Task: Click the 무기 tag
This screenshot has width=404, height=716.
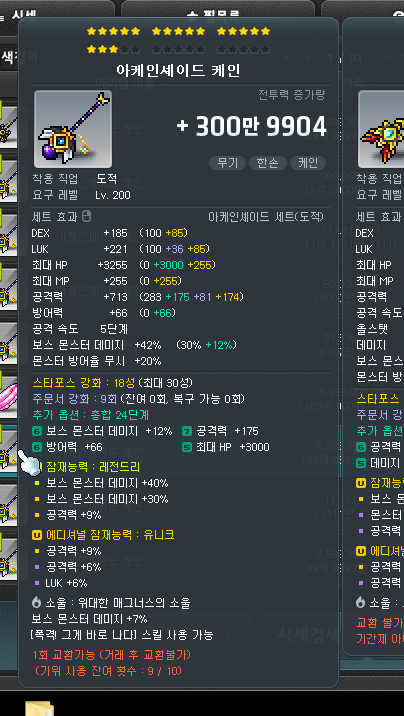Action: point(227,163)
